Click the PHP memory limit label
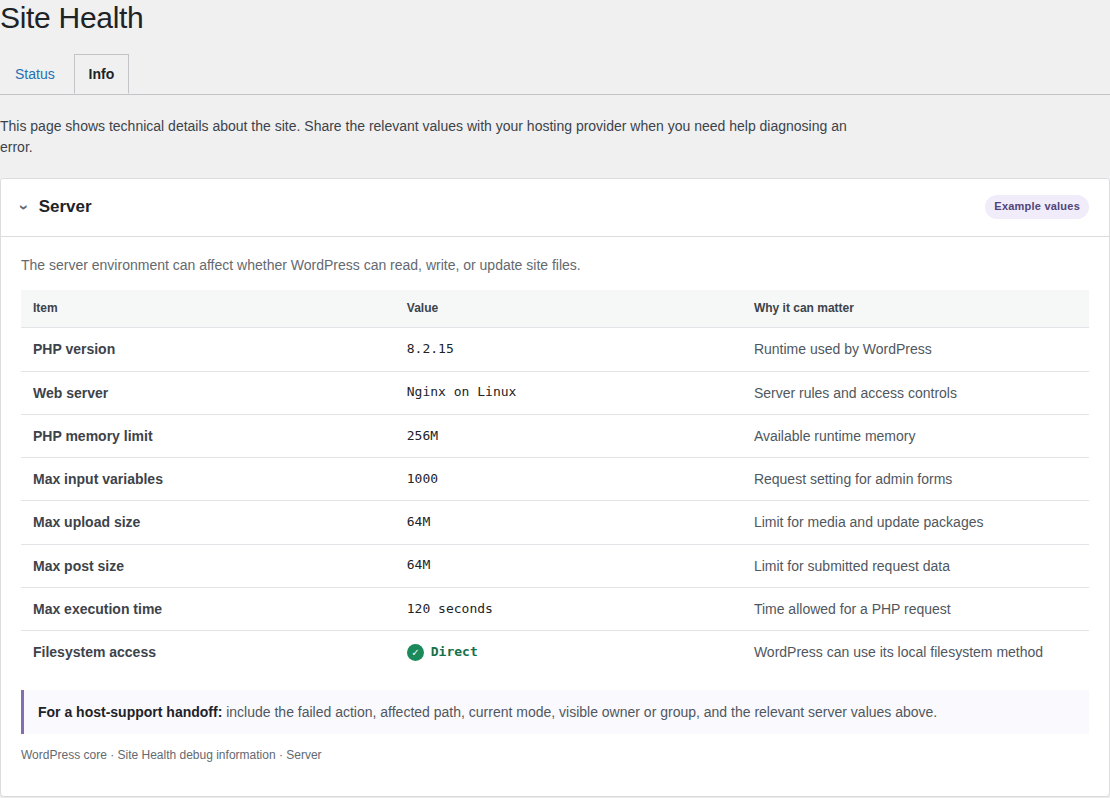Screen dimensions: 1110x798 pos(93,436)
